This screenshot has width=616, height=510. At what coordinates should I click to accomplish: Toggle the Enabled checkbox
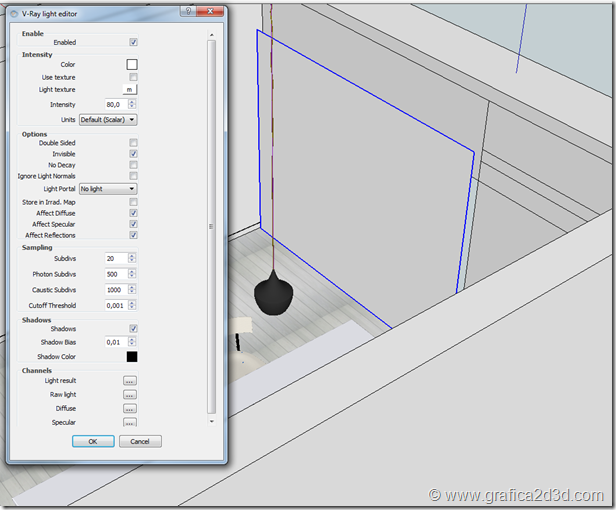[133, 43]
